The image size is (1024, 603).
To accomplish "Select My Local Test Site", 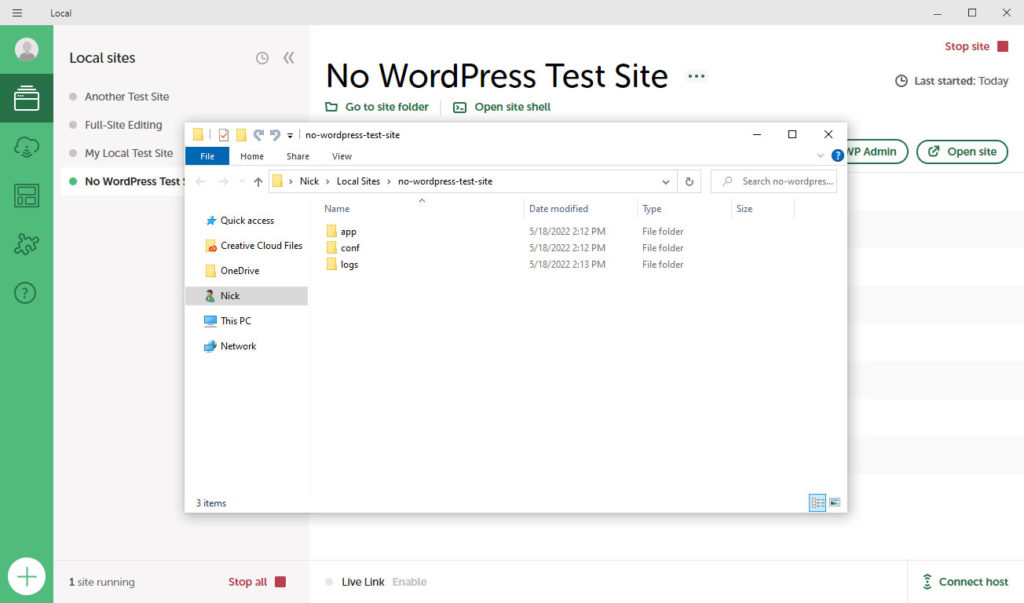I will pyautogui.click(x=129, y=153).
